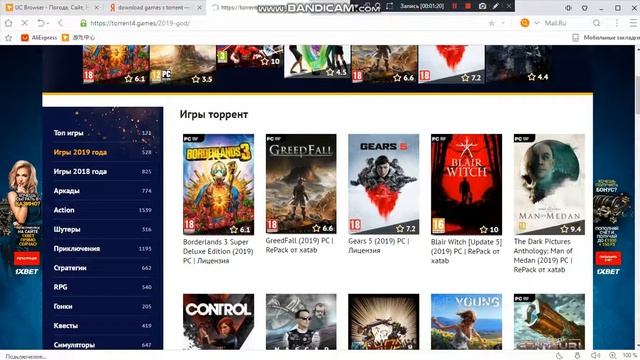Click the Control game cover
The height and width of the screenshot is (360, 640).
click(x=218, y=322)
